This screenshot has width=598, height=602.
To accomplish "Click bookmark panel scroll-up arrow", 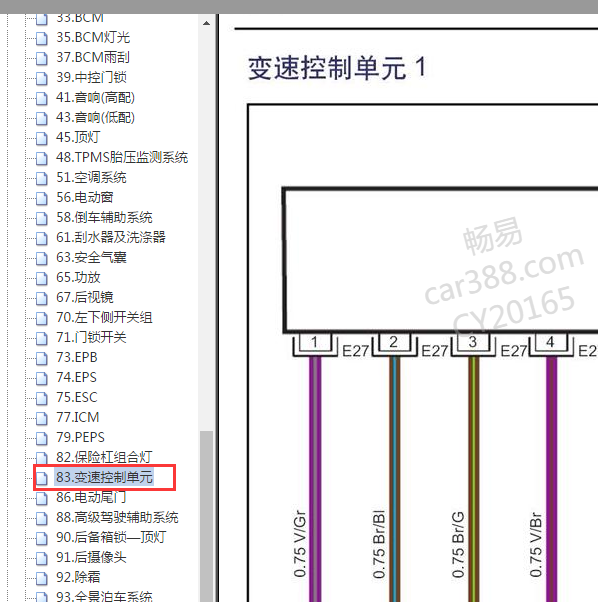I will tap(206, 23).
